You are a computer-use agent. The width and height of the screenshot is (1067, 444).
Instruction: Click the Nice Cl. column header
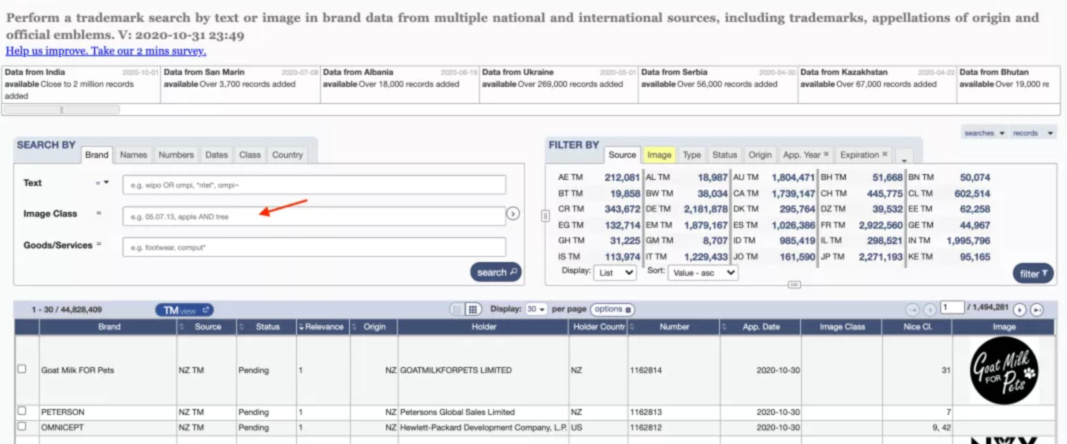coord(917,328)
